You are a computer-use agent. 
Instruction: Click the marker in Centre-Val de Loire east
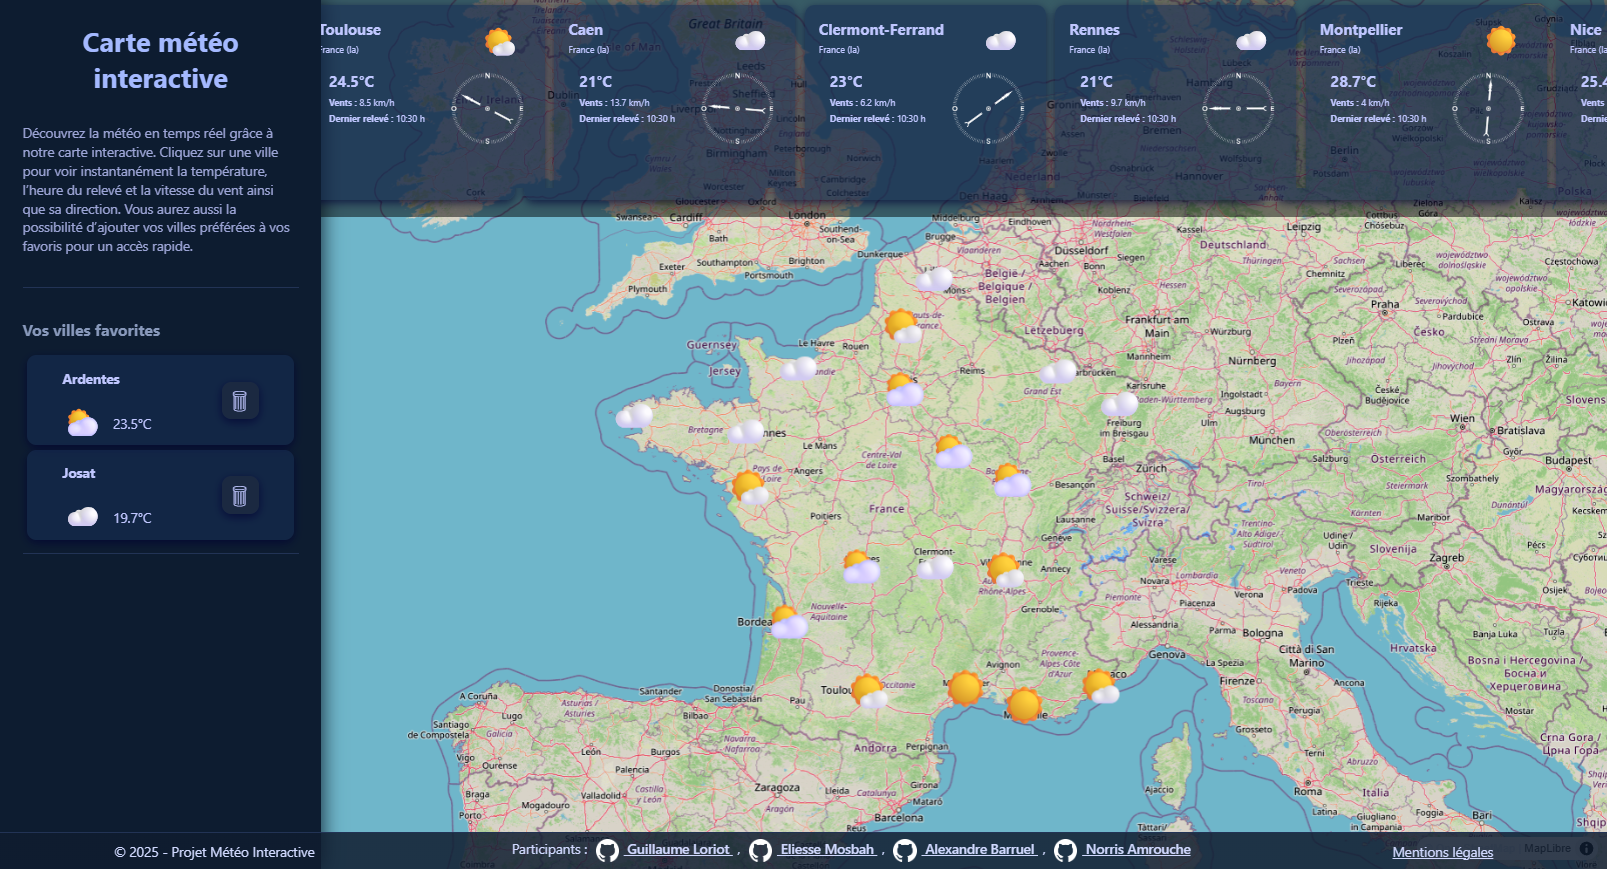(x=952, y=453)
